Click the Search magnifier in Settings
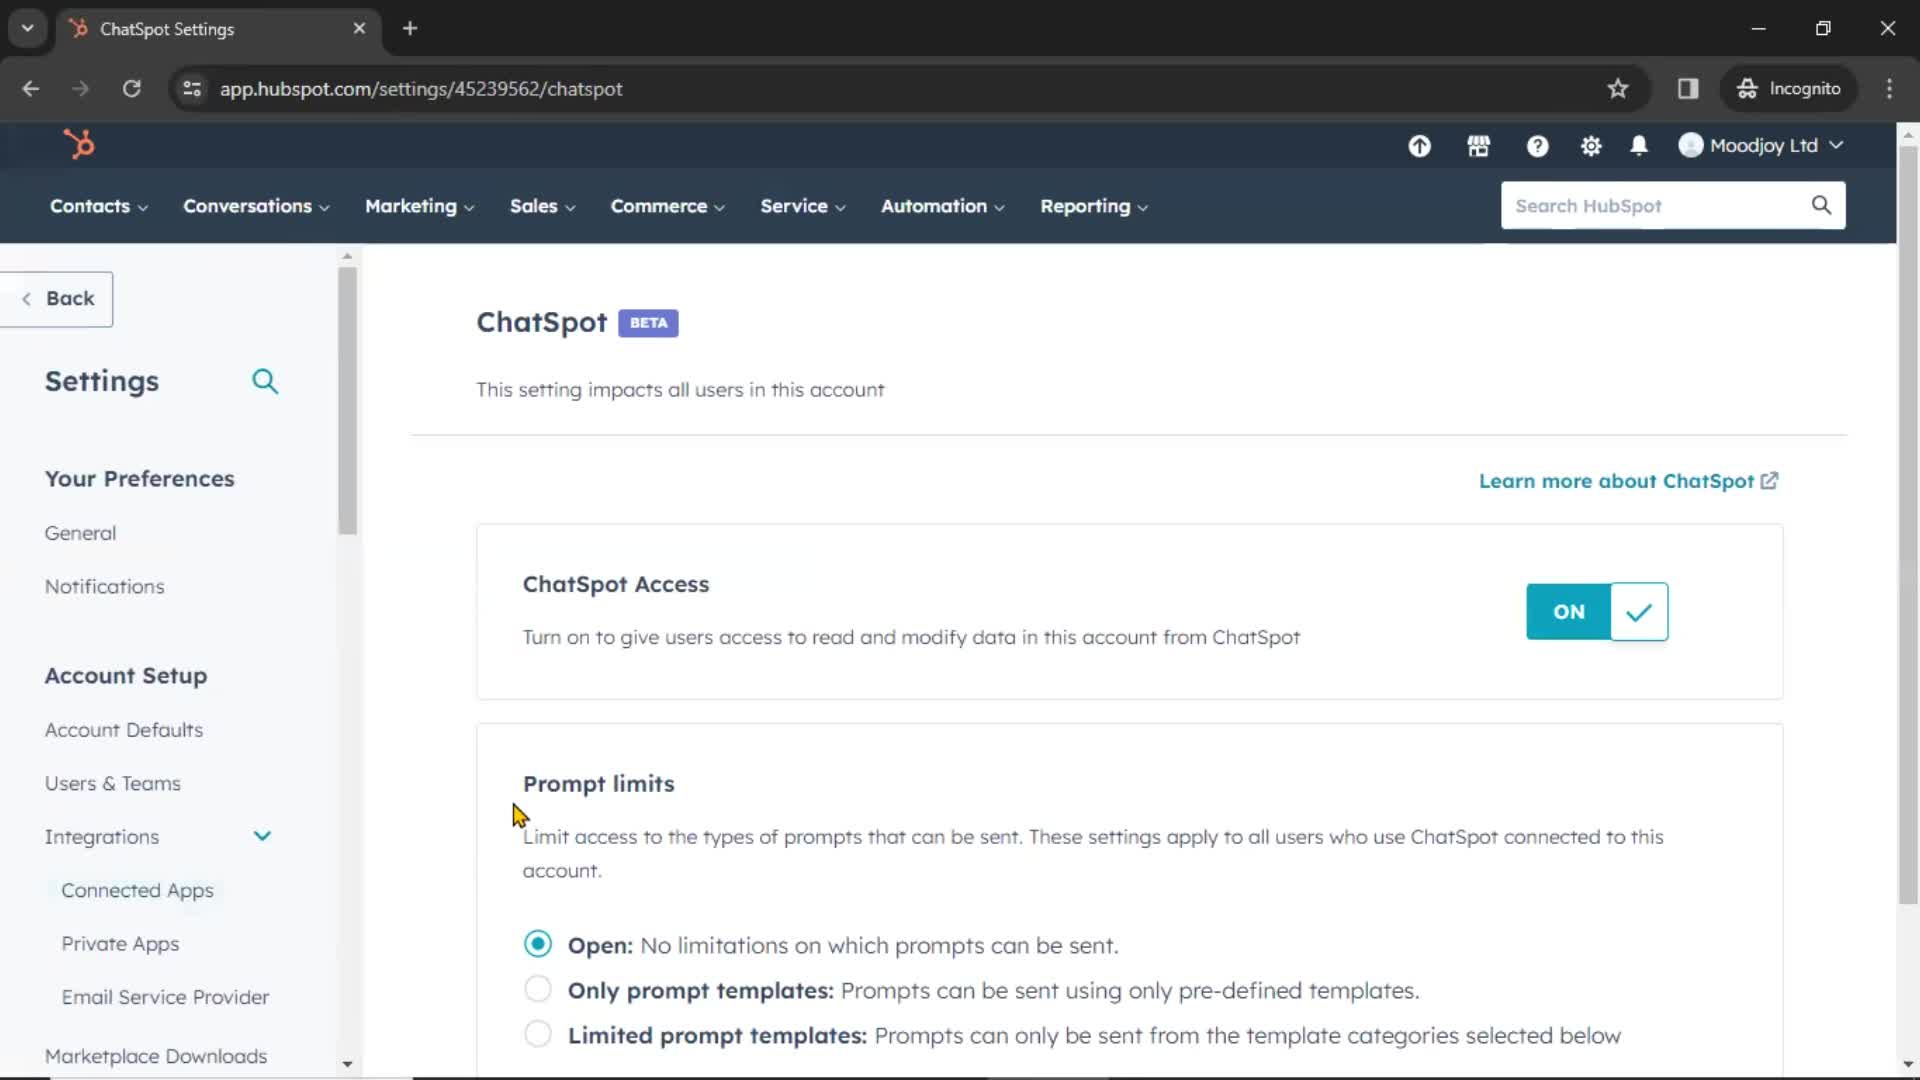The width and height of the screenshot is (1920, 1080). pos(265,381)
